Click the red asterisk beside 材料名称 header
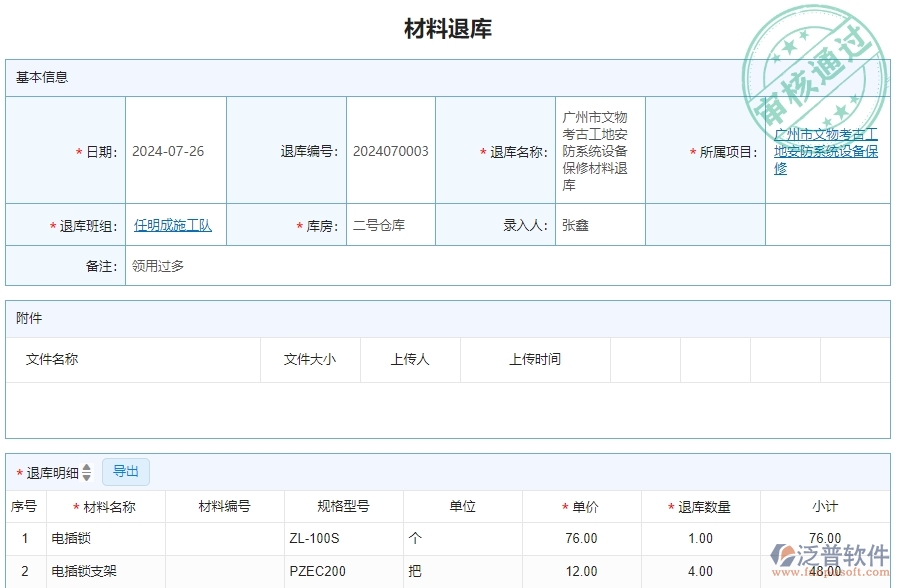 coord(75,507)
